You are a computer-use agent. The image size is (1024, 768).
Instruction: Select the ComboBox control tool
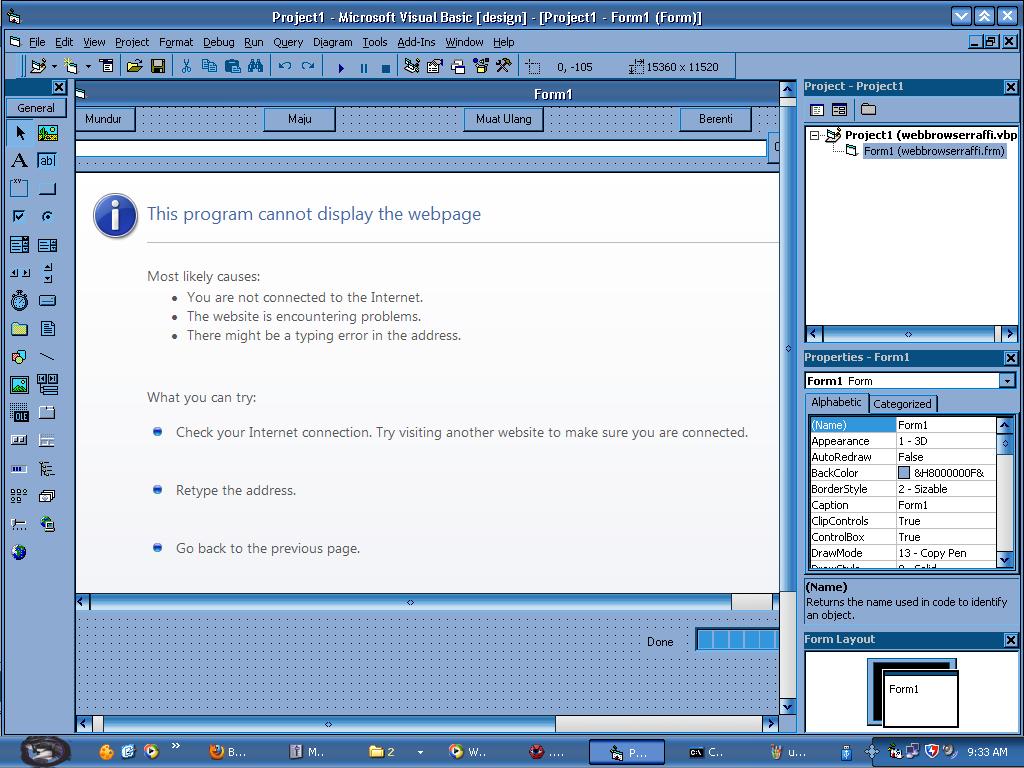[x=20, y=245]
